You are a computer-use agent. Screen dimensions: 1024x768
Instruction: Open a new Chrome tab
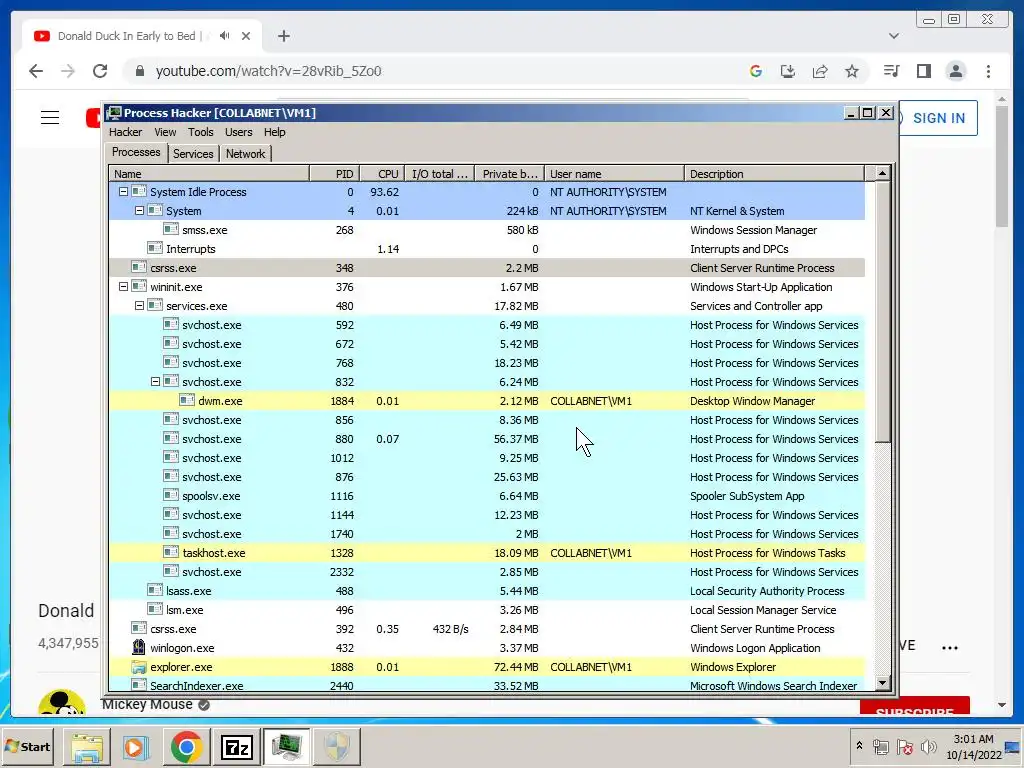click(x=283, y=36)
